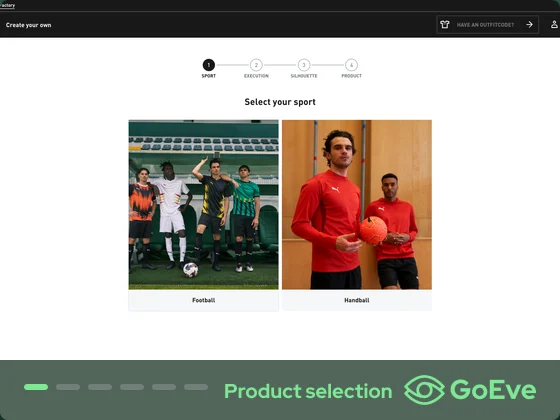Click the Product selection caption text
This screenshot has height=420, width=560.
[308, 391]
